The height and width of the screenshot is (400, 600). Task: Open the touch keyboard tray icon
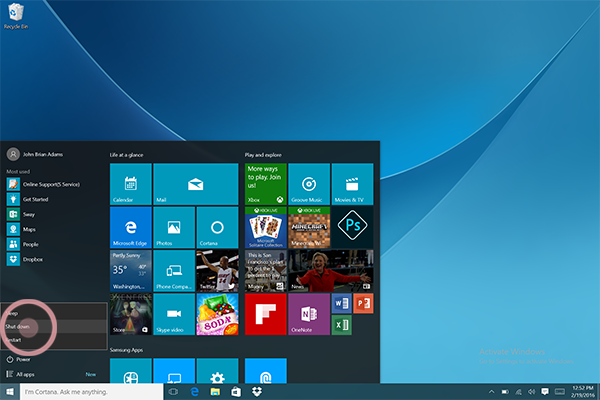(x=560, y=392)
